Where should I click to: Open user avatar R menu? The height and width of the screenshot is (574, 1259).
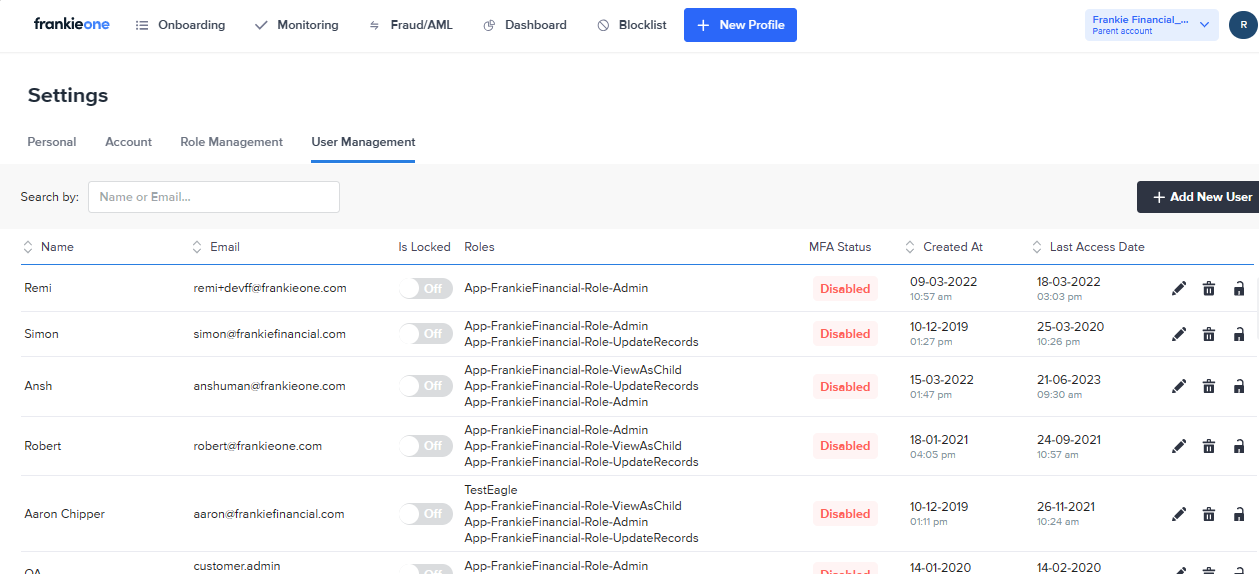1243,25
